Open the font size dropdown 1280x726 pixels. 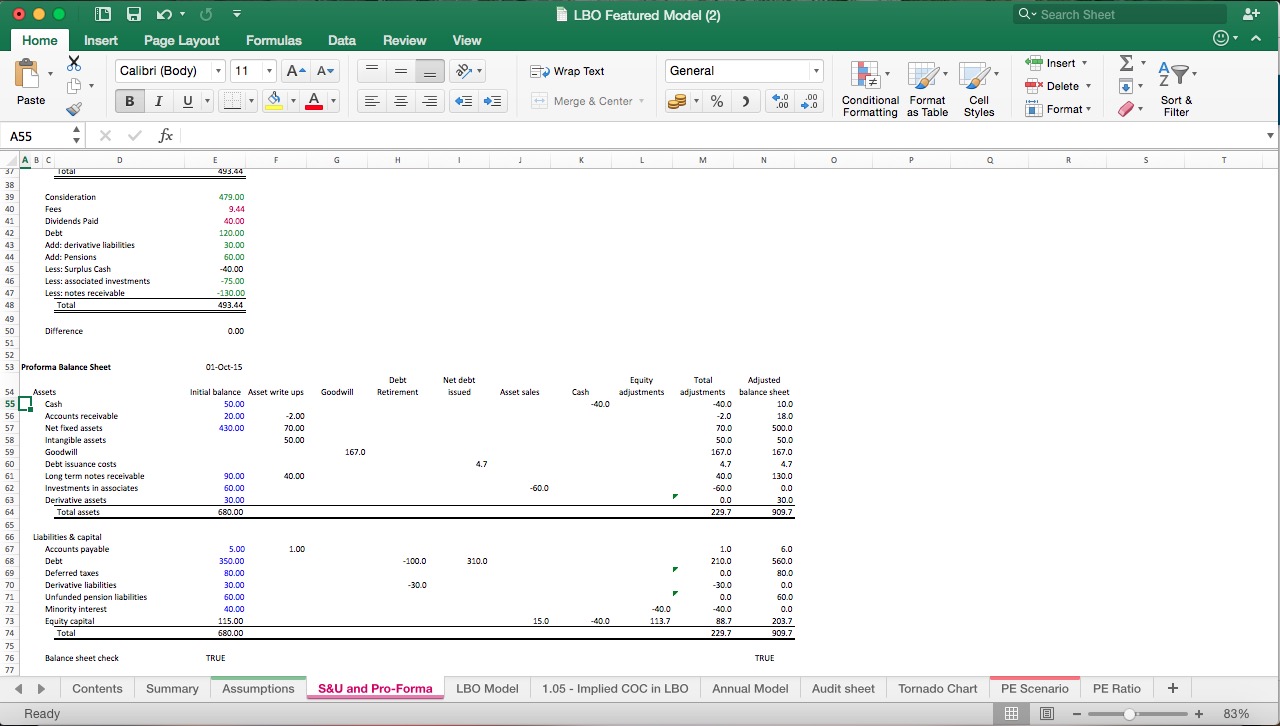pos(267,71)
